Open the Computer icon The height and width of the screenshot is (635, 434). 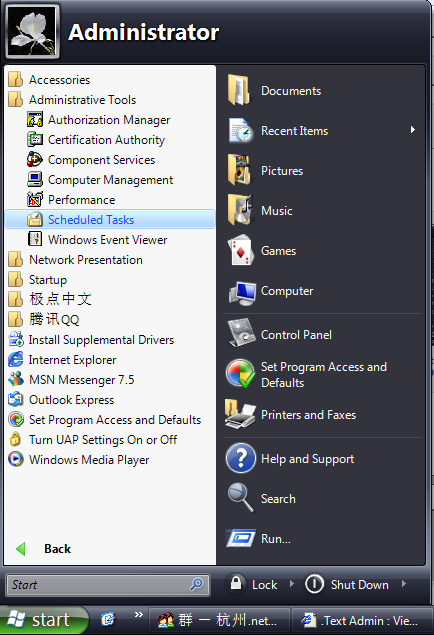[x=242, y=292]
